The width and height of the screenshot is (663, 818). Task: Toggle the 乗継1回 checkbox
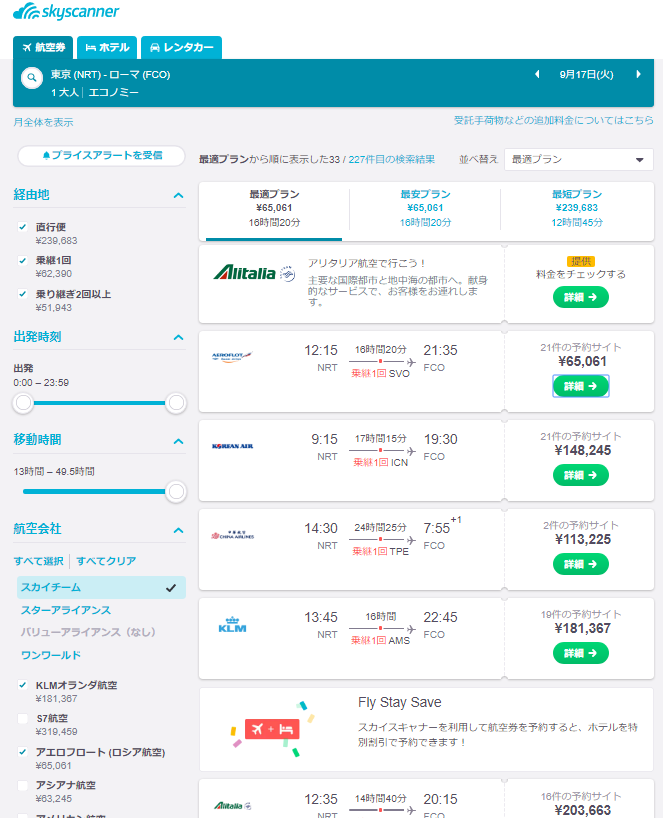click(x=22, y=260)
